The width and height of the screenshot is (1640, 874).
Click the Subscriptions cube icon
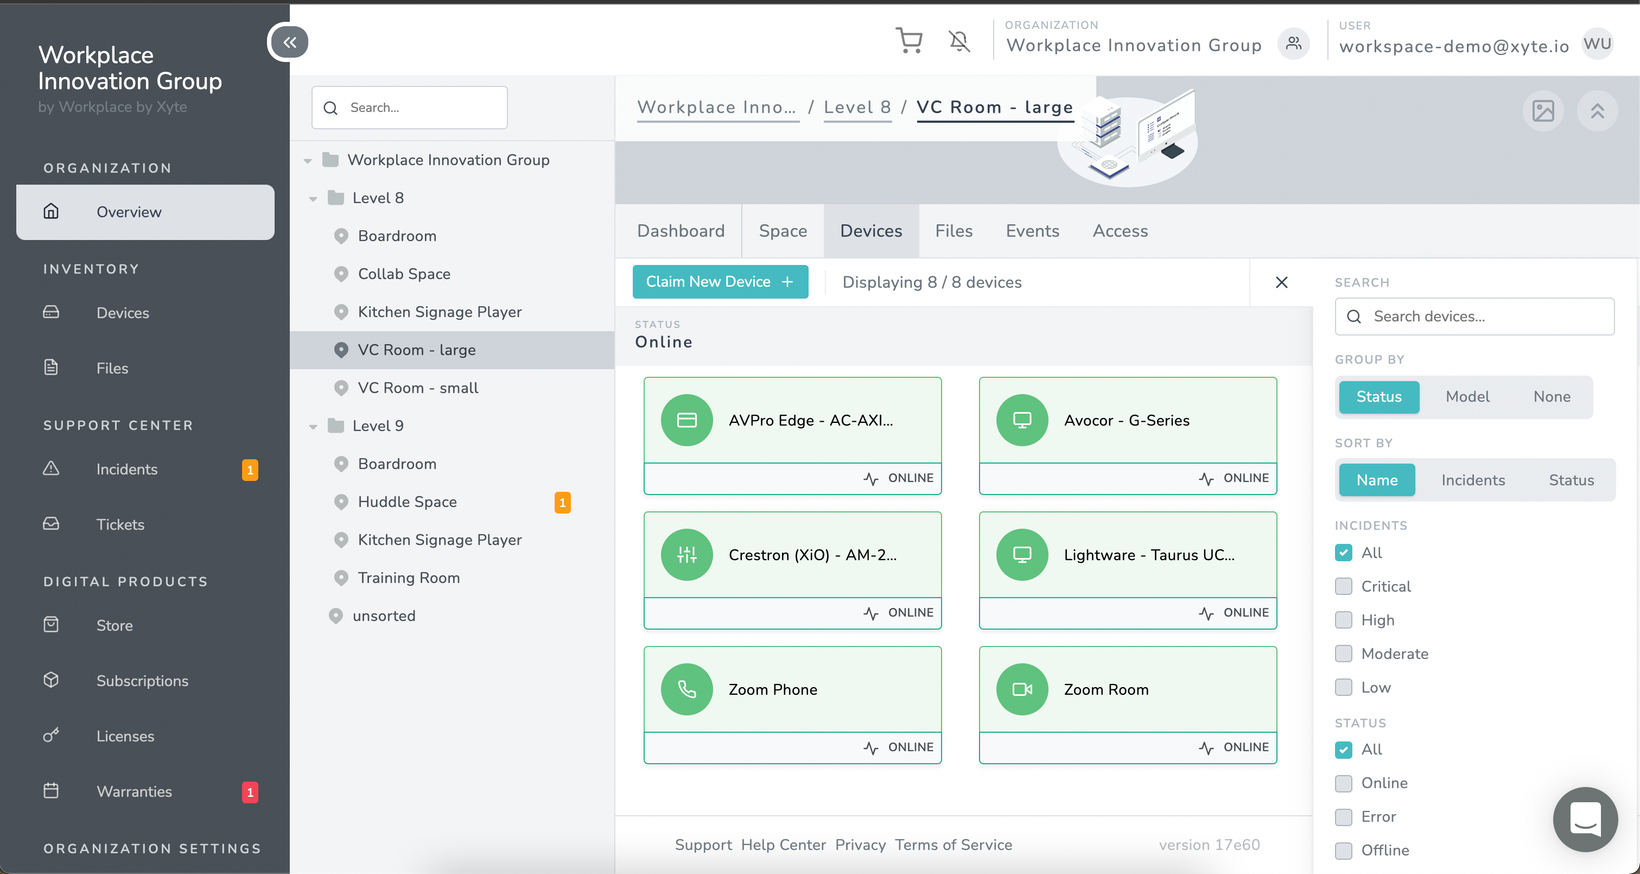51,680
